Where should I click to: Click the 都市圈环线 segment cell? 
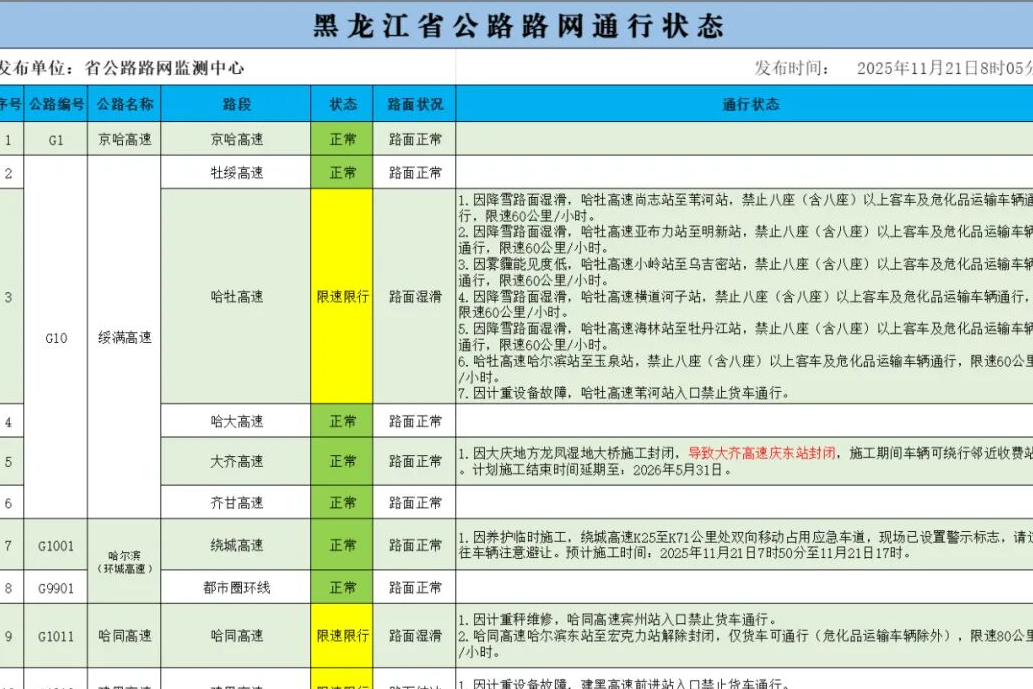tap(236, 588)
